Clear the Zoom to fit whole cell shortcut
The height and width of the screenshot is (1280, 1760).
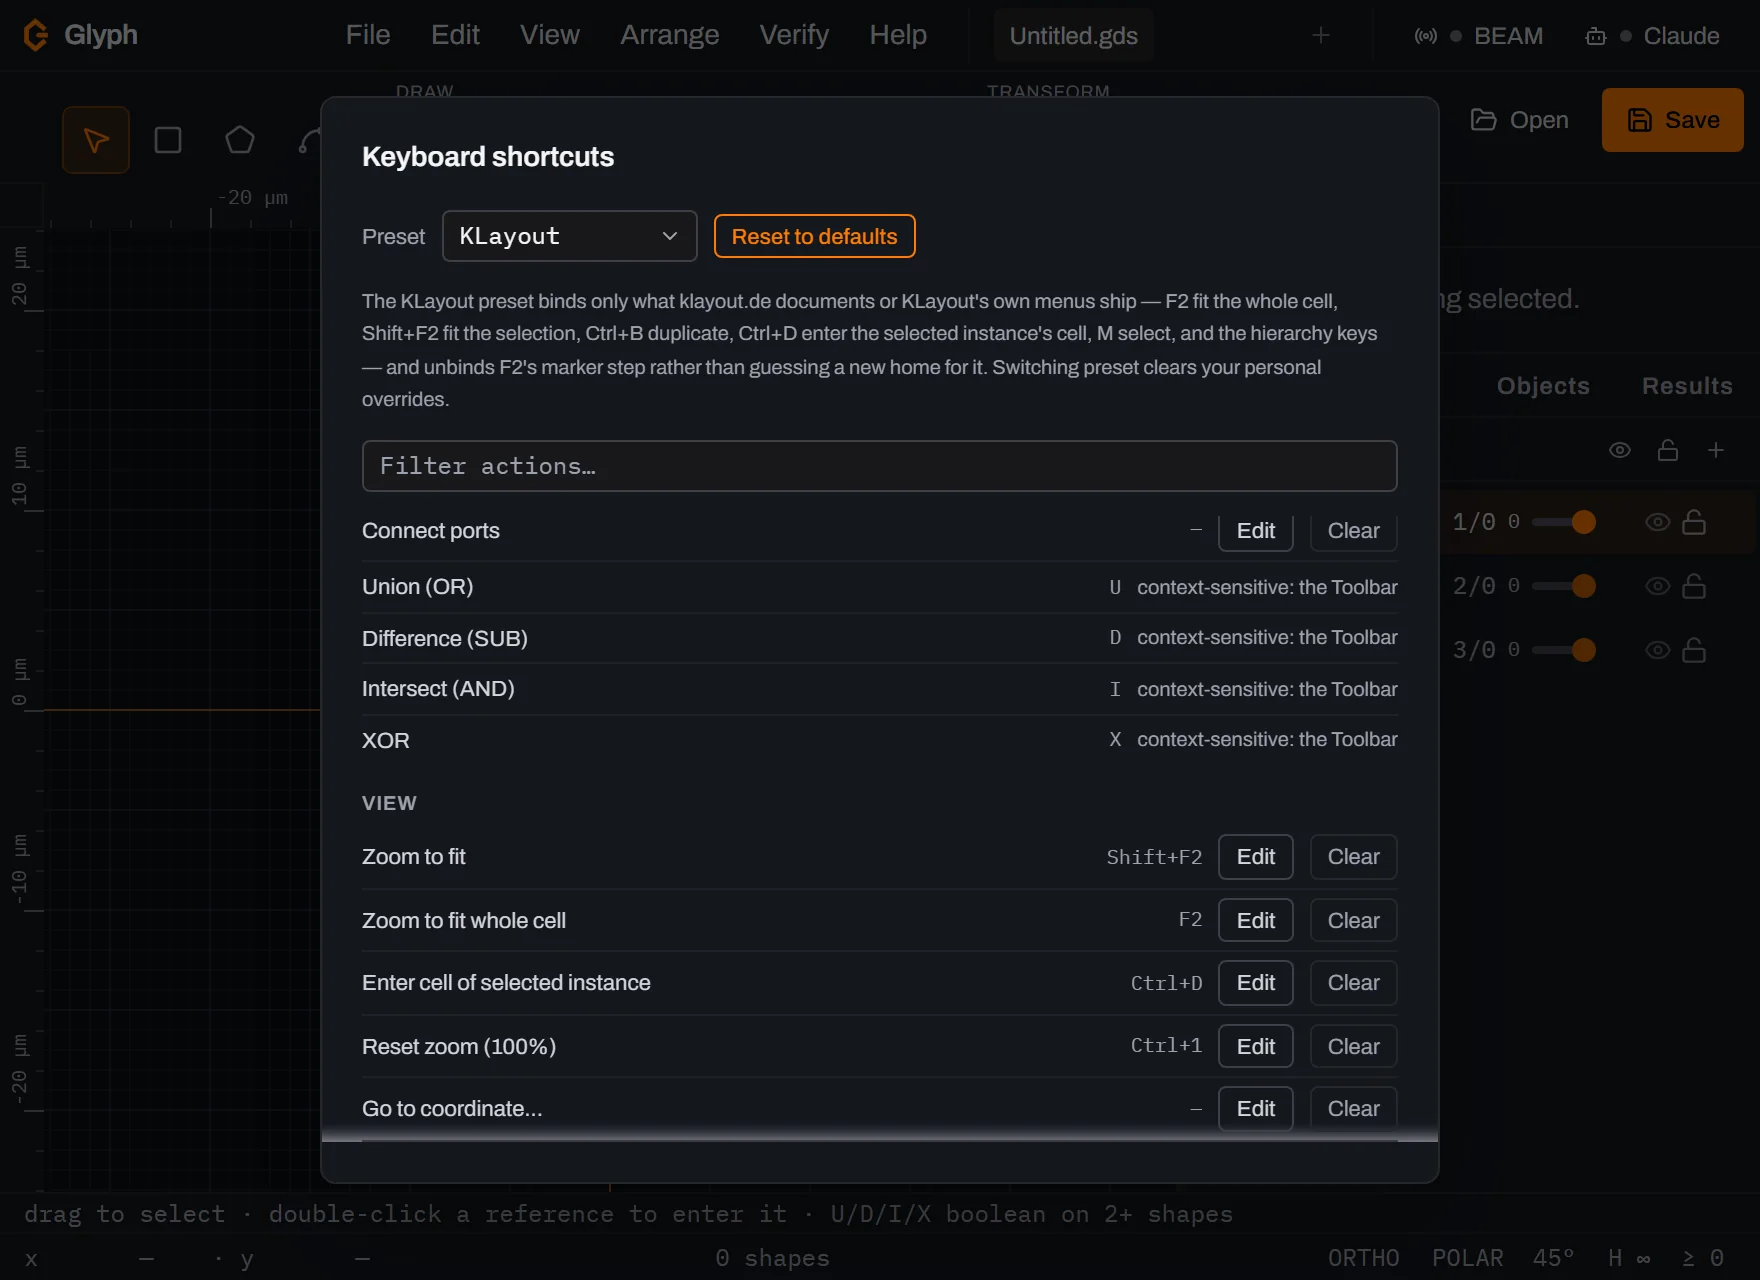1354,921
